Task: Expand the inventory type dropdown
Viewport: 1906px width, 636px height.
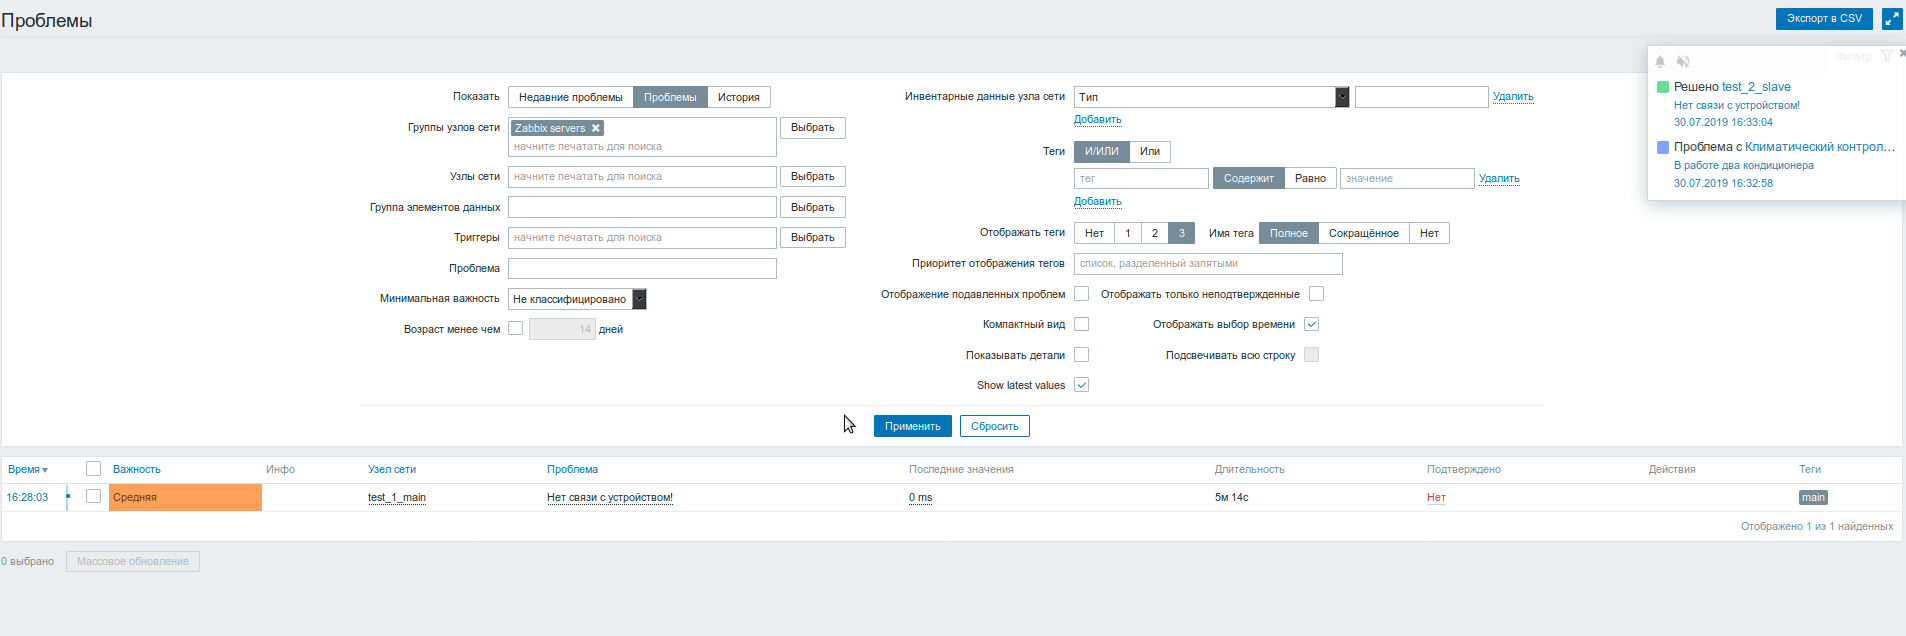Action: [1342, 97]
